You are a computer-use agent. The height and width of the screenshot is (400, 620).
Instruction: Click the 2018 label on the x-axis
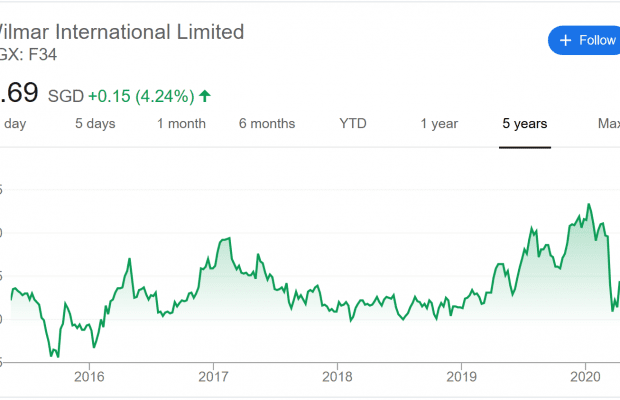[x=337, y=377]
